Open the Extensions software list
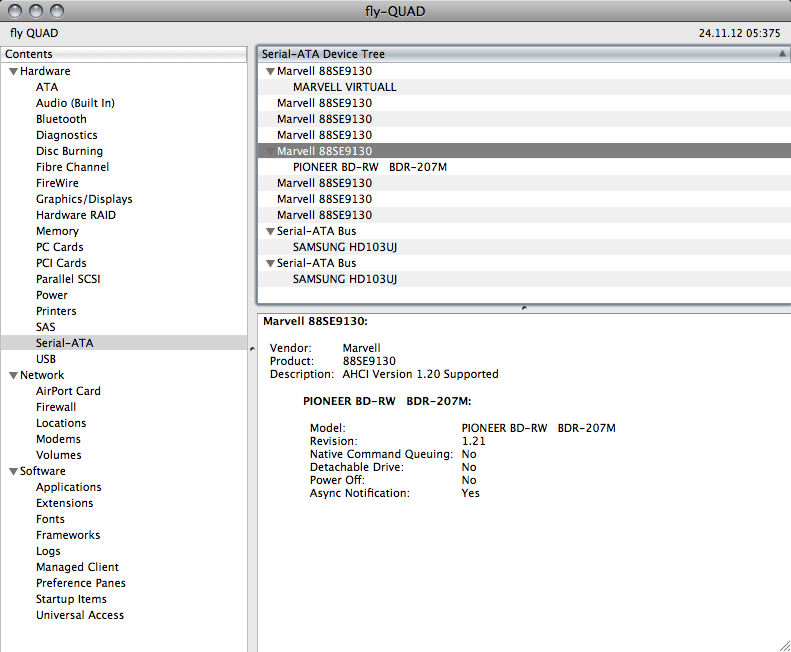791x652 pixels. click(x=64, y=503)
